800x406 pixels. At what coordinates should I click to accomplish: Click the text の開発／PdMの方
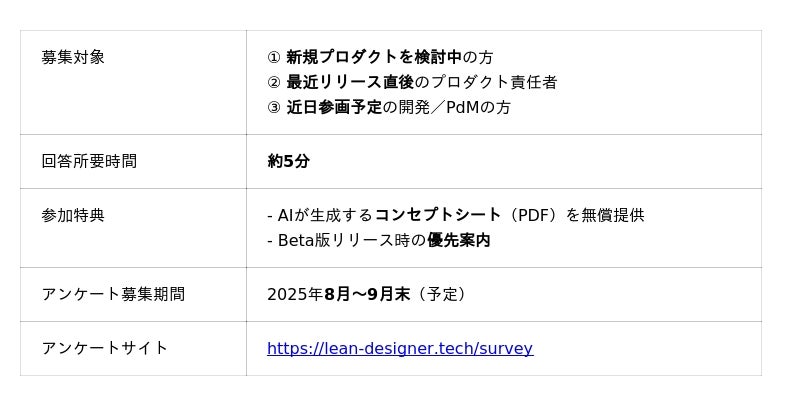pos(447,107)
